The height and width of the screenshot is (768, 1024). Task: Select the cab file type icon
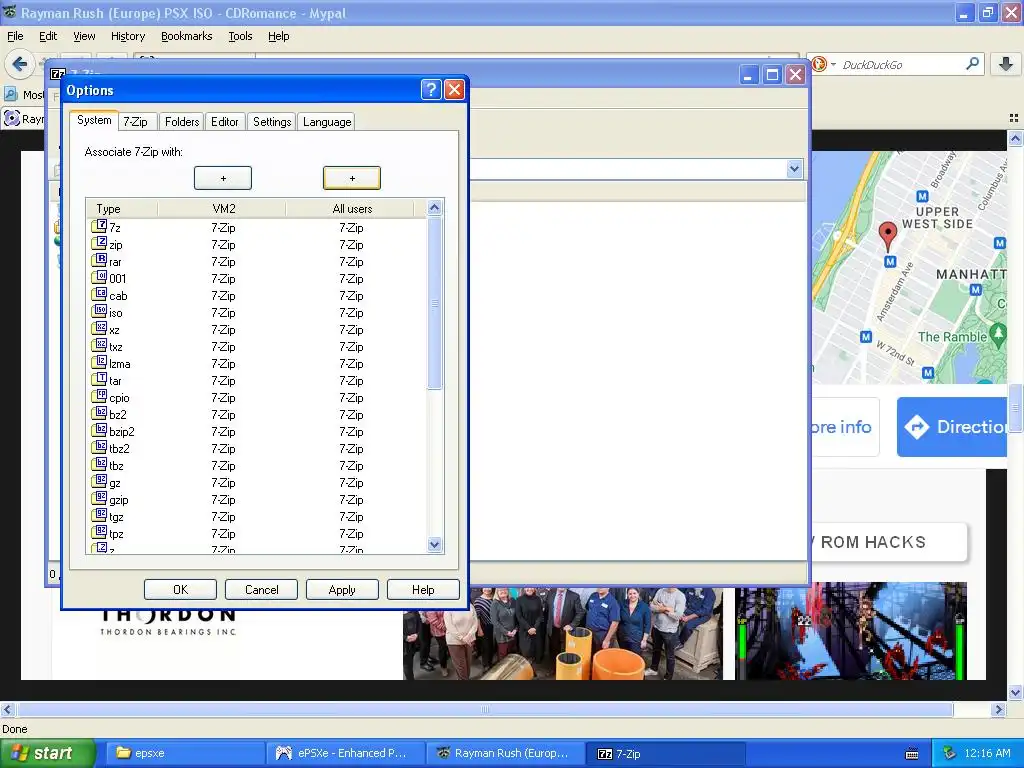[x=99, y=295]
